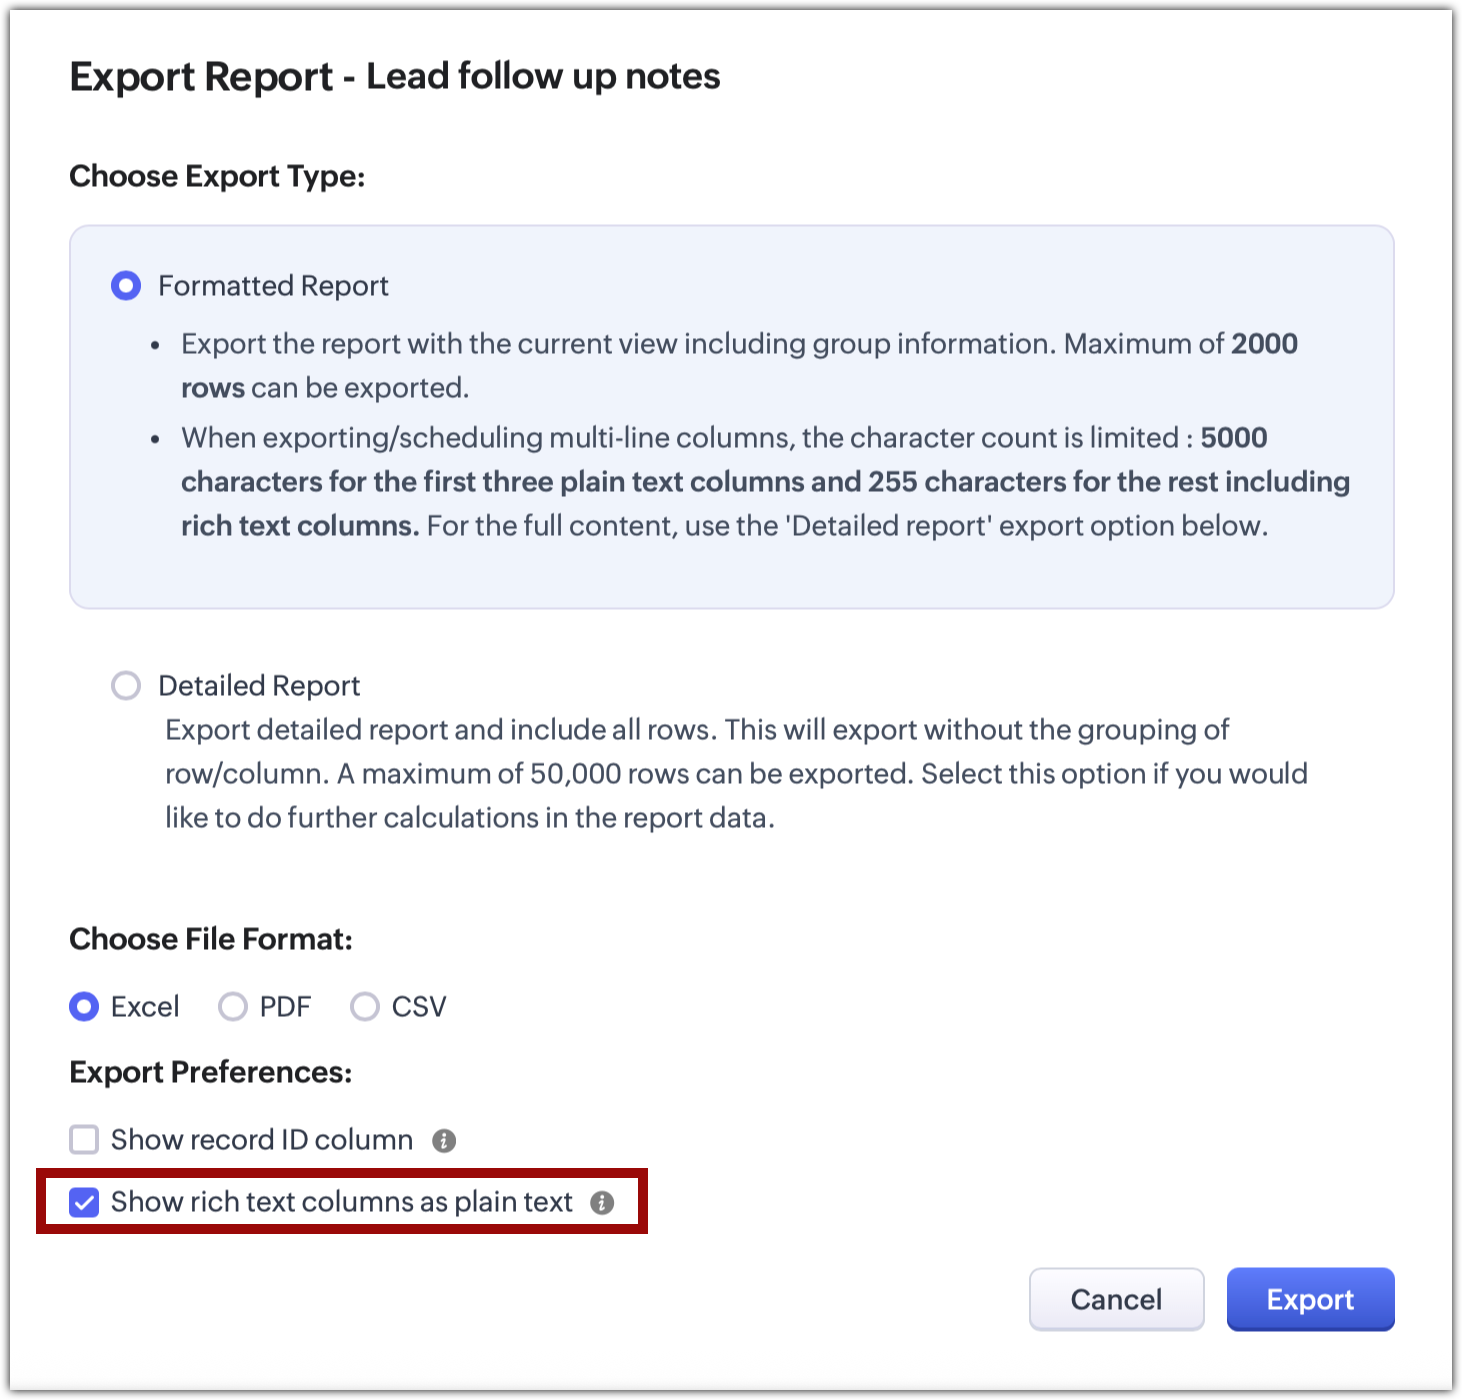Click info icon beside Show record ID column
The height and width of the screenshot is (1400, 1462).
point(444,1141)
